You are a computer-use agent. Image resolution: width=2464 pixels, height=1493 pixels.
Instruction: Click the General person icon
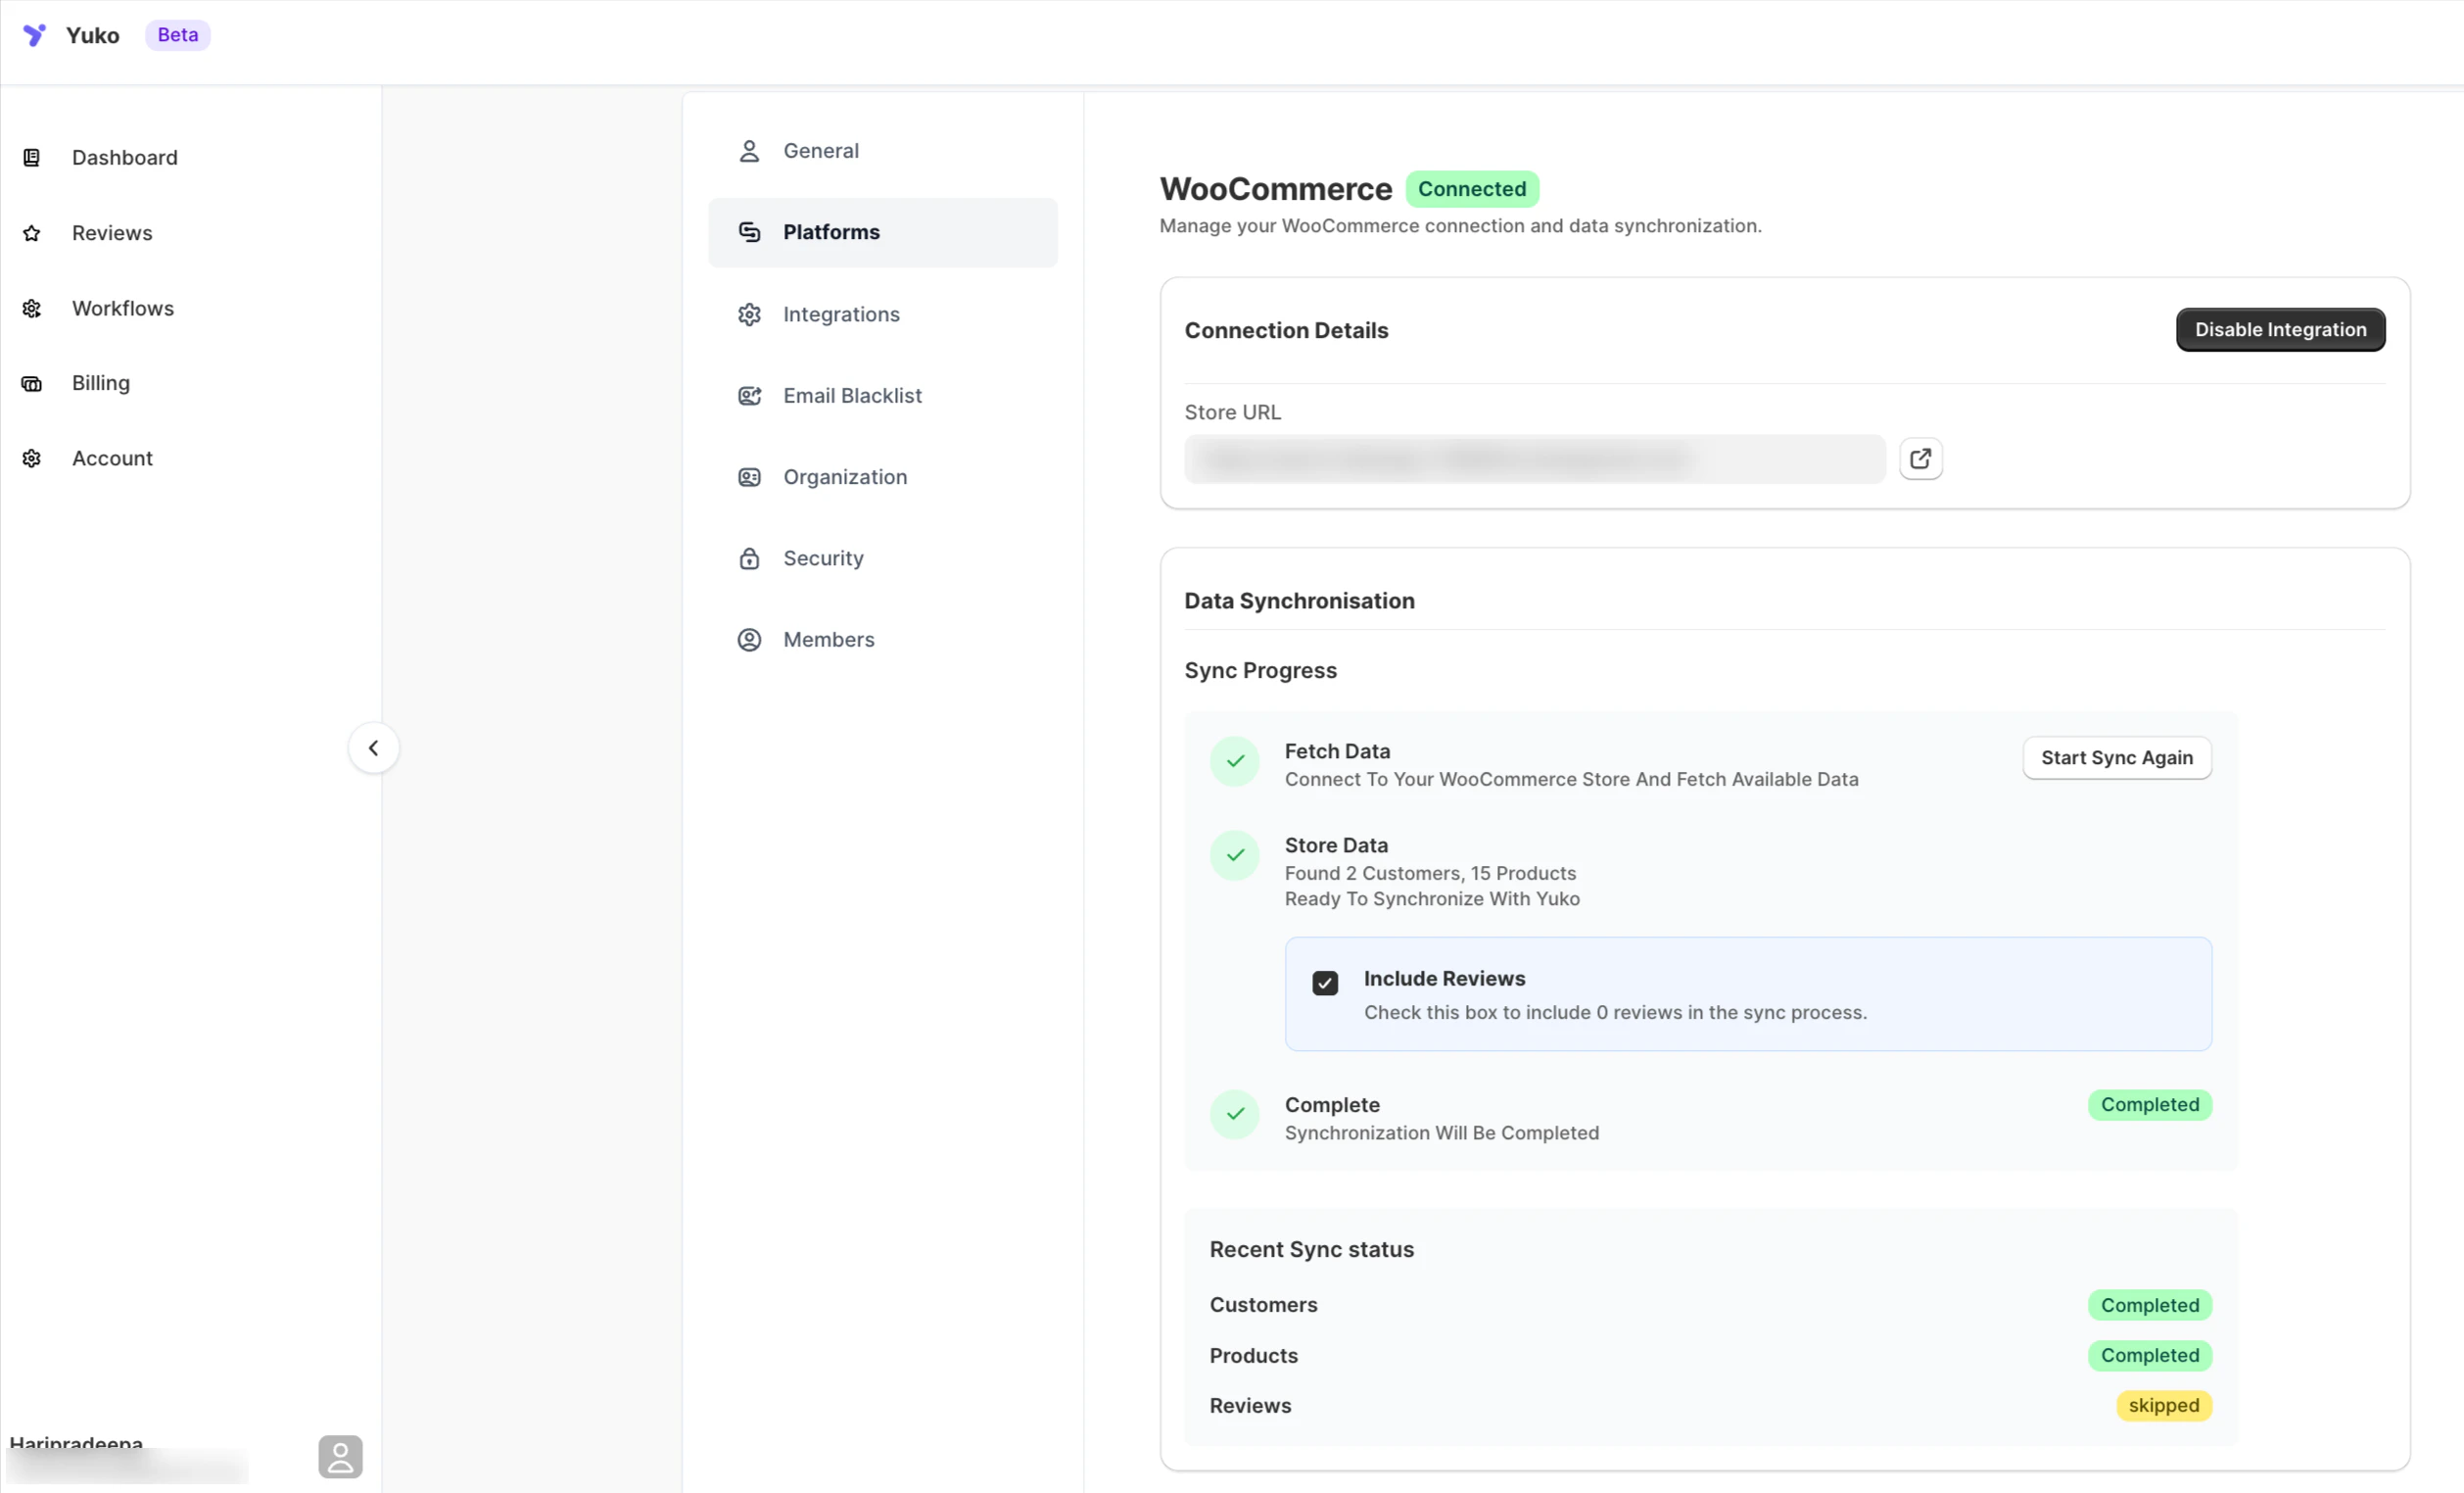[749, 151]
